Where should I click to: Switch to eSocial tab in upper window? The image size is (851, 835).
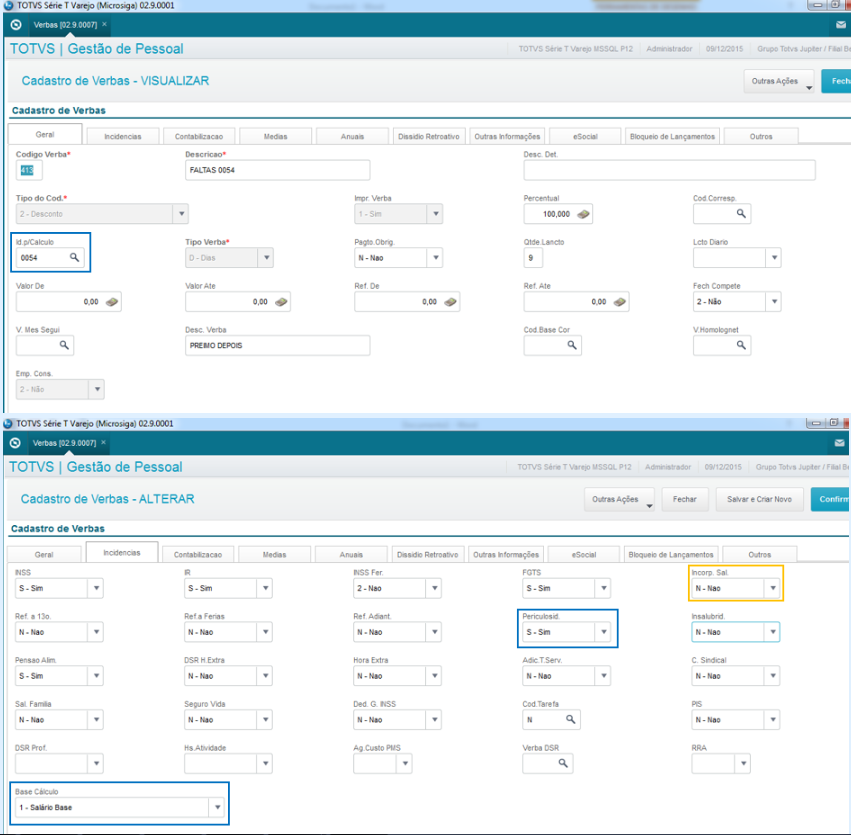click(585, 136)
